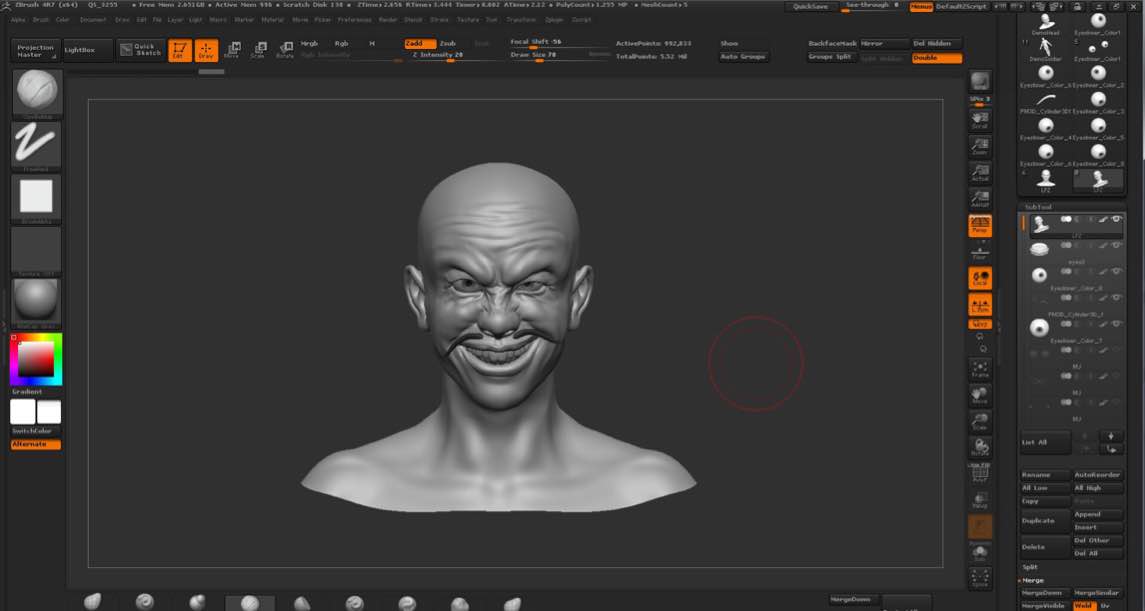The height and width of the screenshot is (611, 1145).
Task: Select the Rotate transform tool in top toolbar
Action: click(x=285, y=50)
